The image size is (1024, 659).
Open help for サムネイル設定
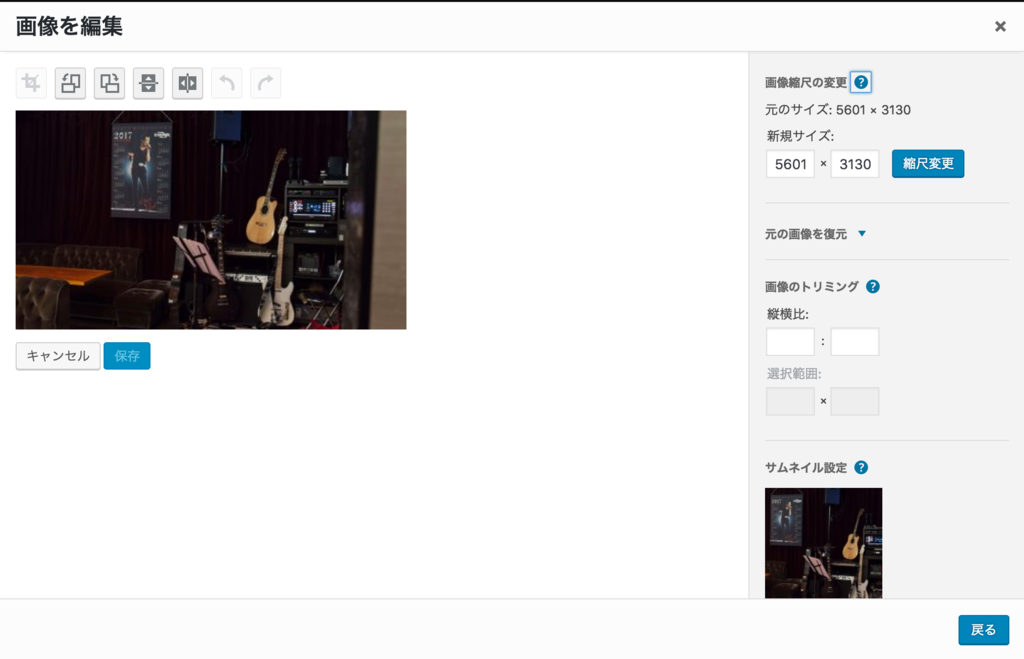pos(861,467)
